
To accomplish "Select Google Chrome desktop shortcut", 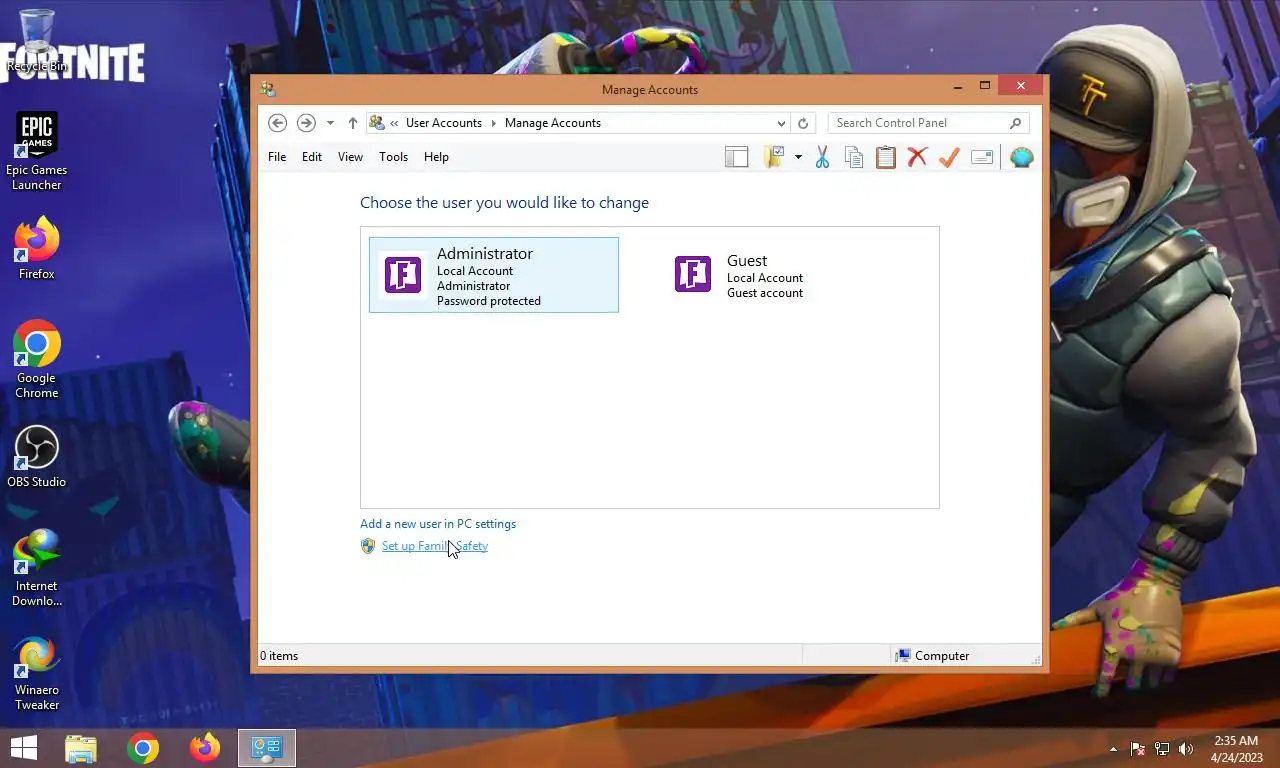I will (x=37, y=360).
